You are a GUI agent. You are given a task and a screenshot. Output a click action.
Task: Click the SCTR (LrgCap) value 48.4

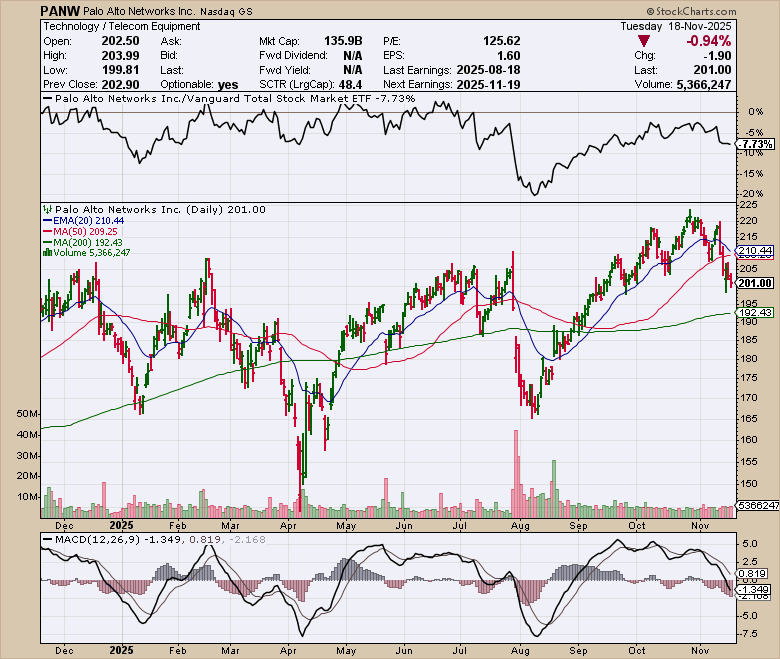(350, 85)
